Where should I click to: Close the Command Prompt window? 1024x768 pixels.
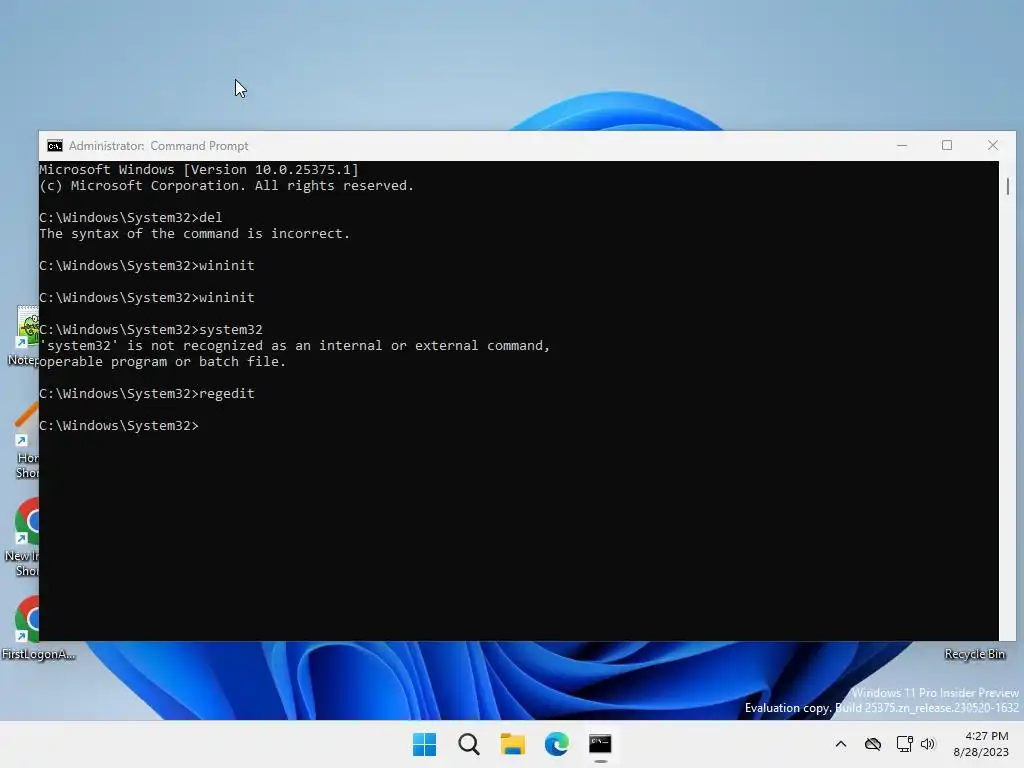coord(993,146)
